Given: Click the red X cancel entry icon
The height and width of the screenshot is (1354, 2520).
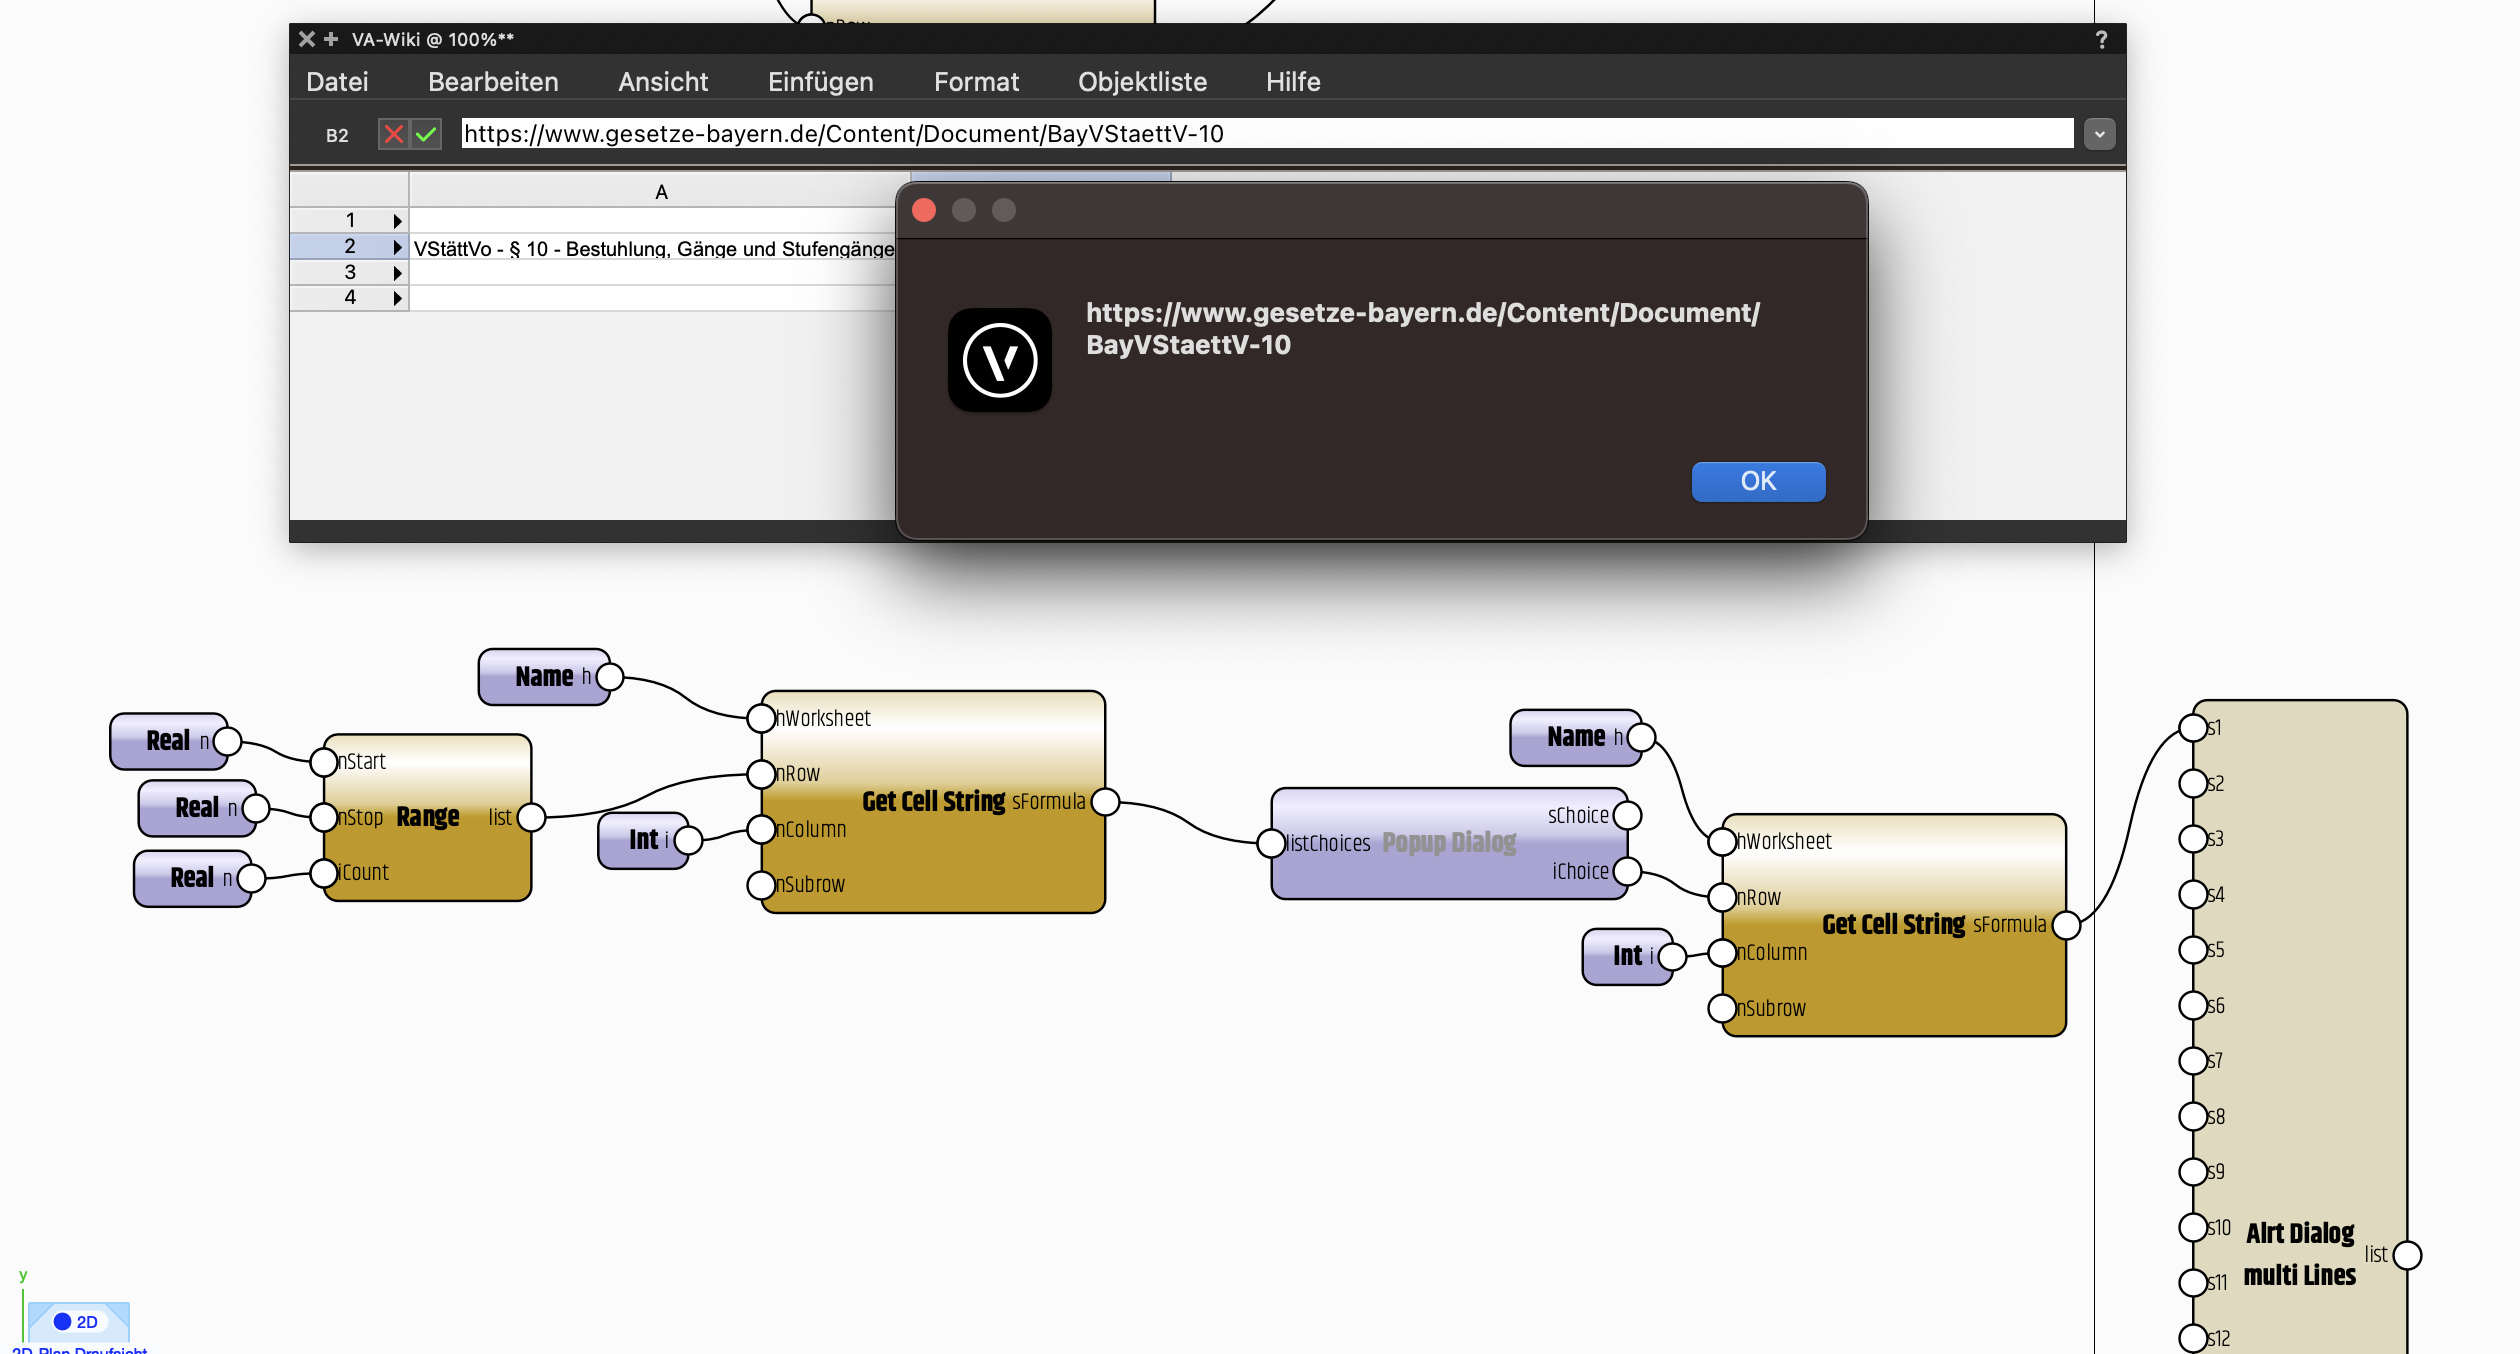Looking at the screenshot, I should (394, 134).
